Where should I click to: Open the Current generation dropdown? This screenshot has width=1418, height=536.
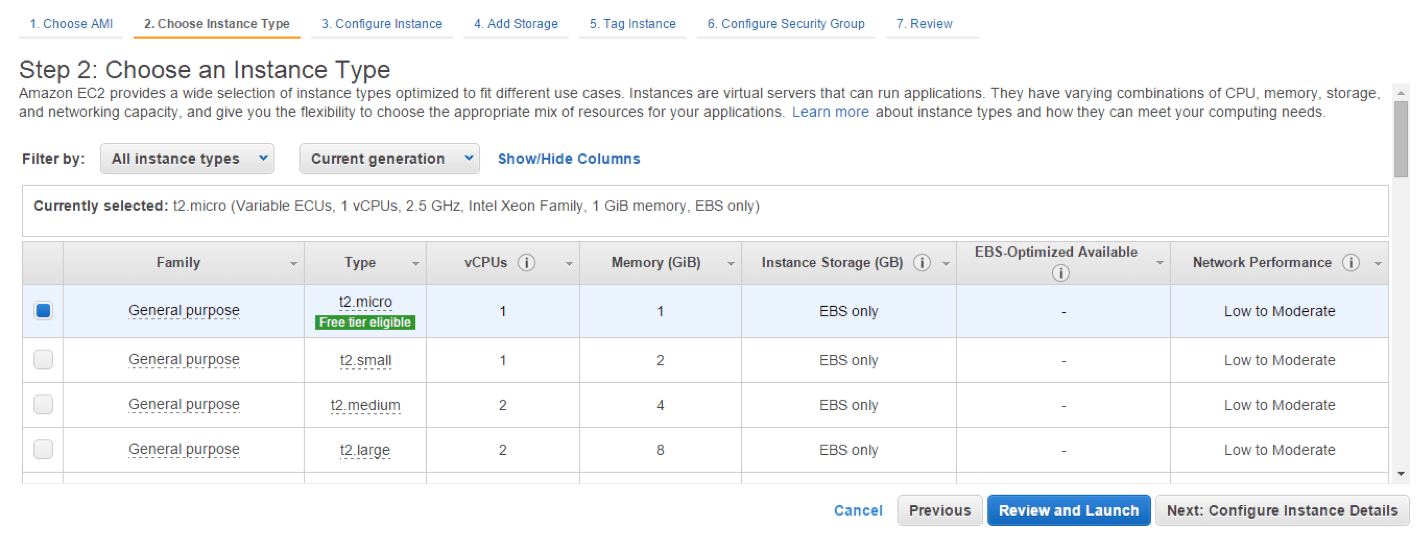389,159
